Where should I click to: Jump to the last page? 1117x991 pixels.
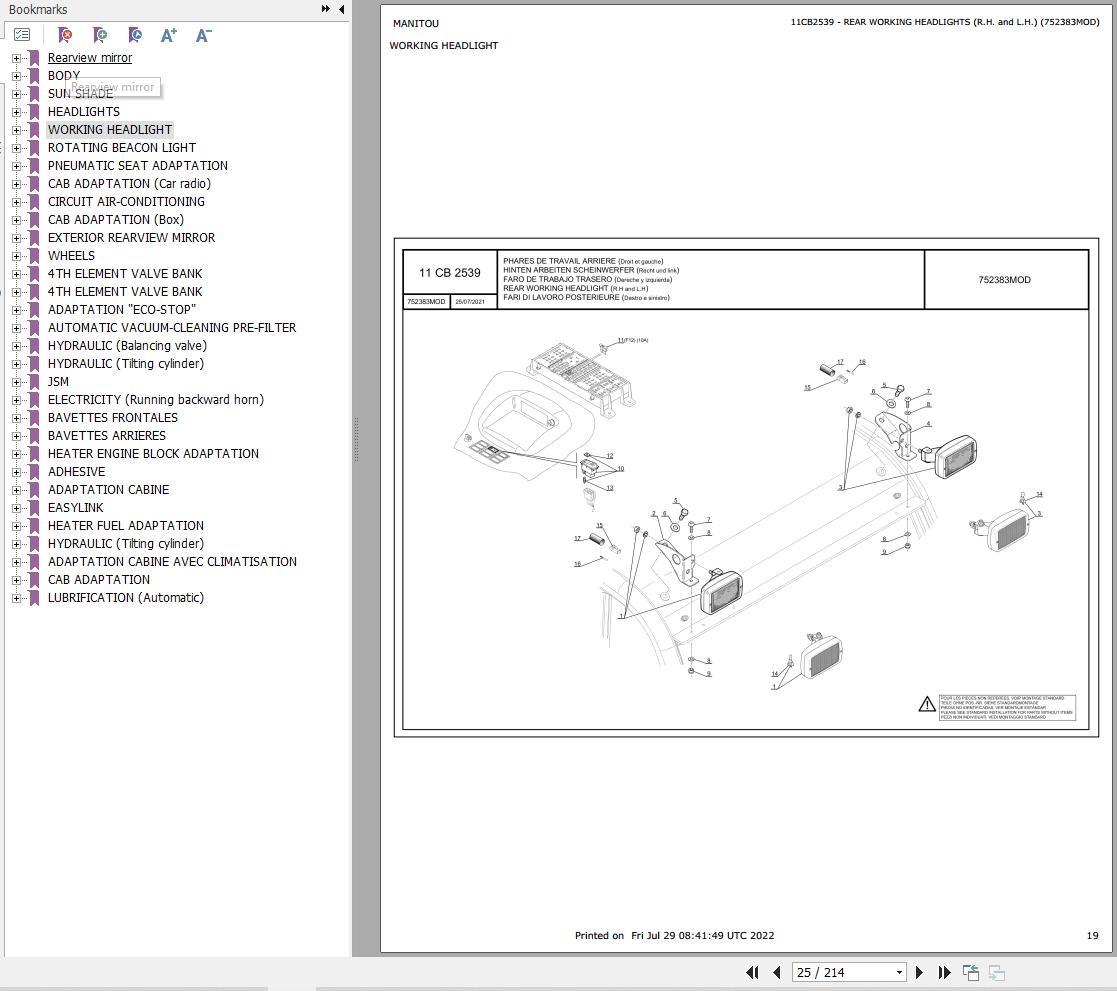(945, 972)
